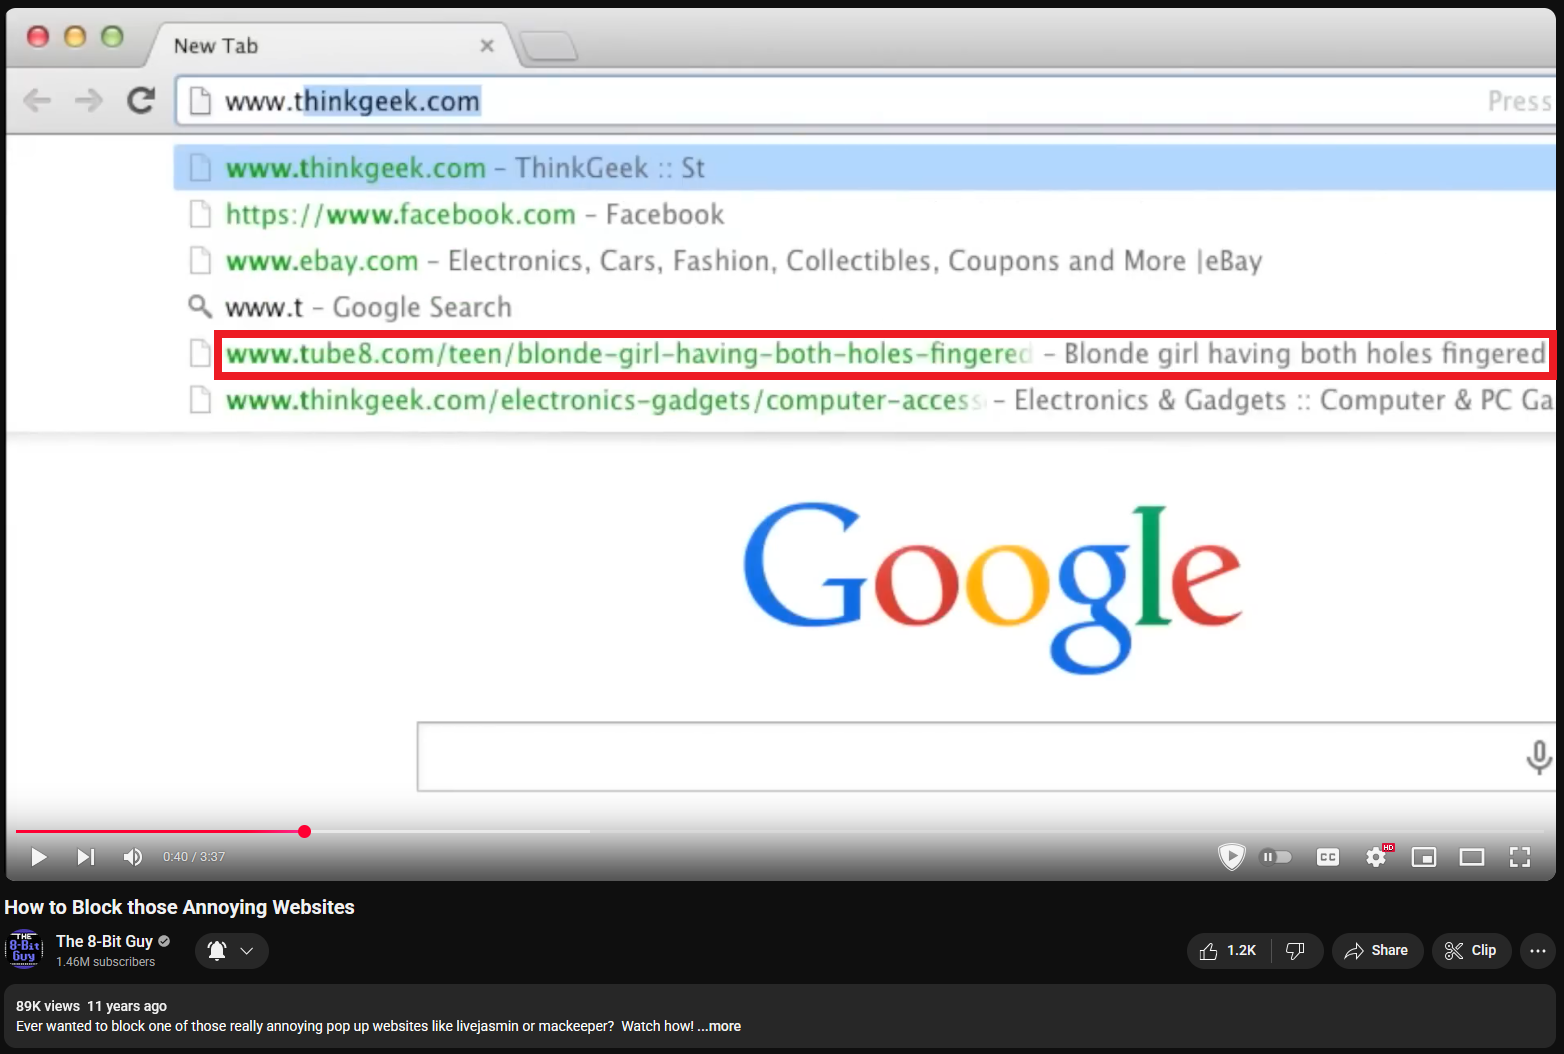1564x1054 pixels.
Task: Switch to theater mode
Action: pos(1472,857)
